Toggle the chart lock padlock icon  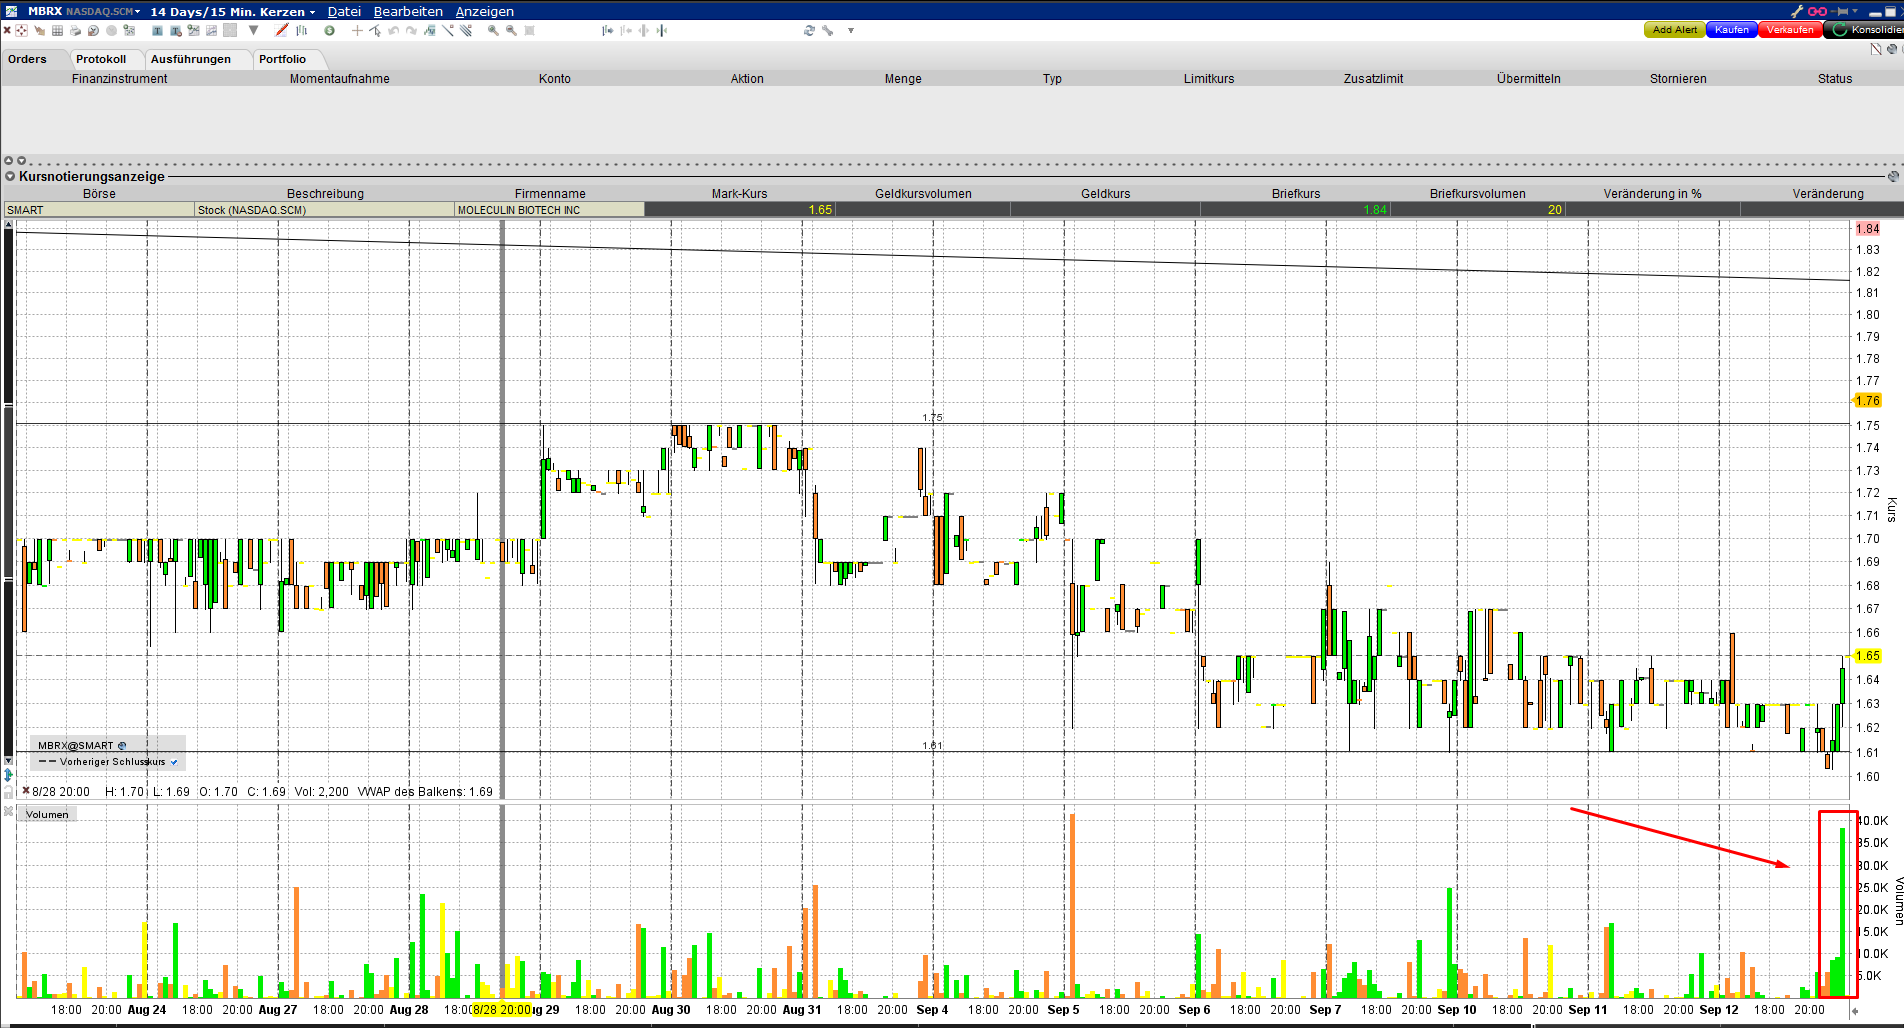click(x=9, y=791)
